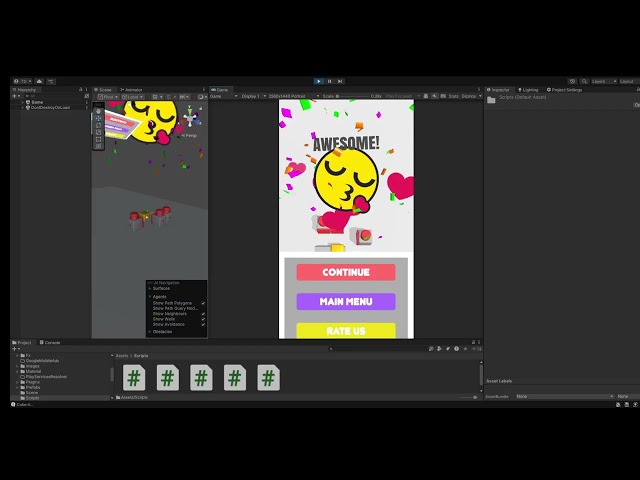Click the third script file thumbnail
The width and height of the screenshot is (640, 480).
201,378
